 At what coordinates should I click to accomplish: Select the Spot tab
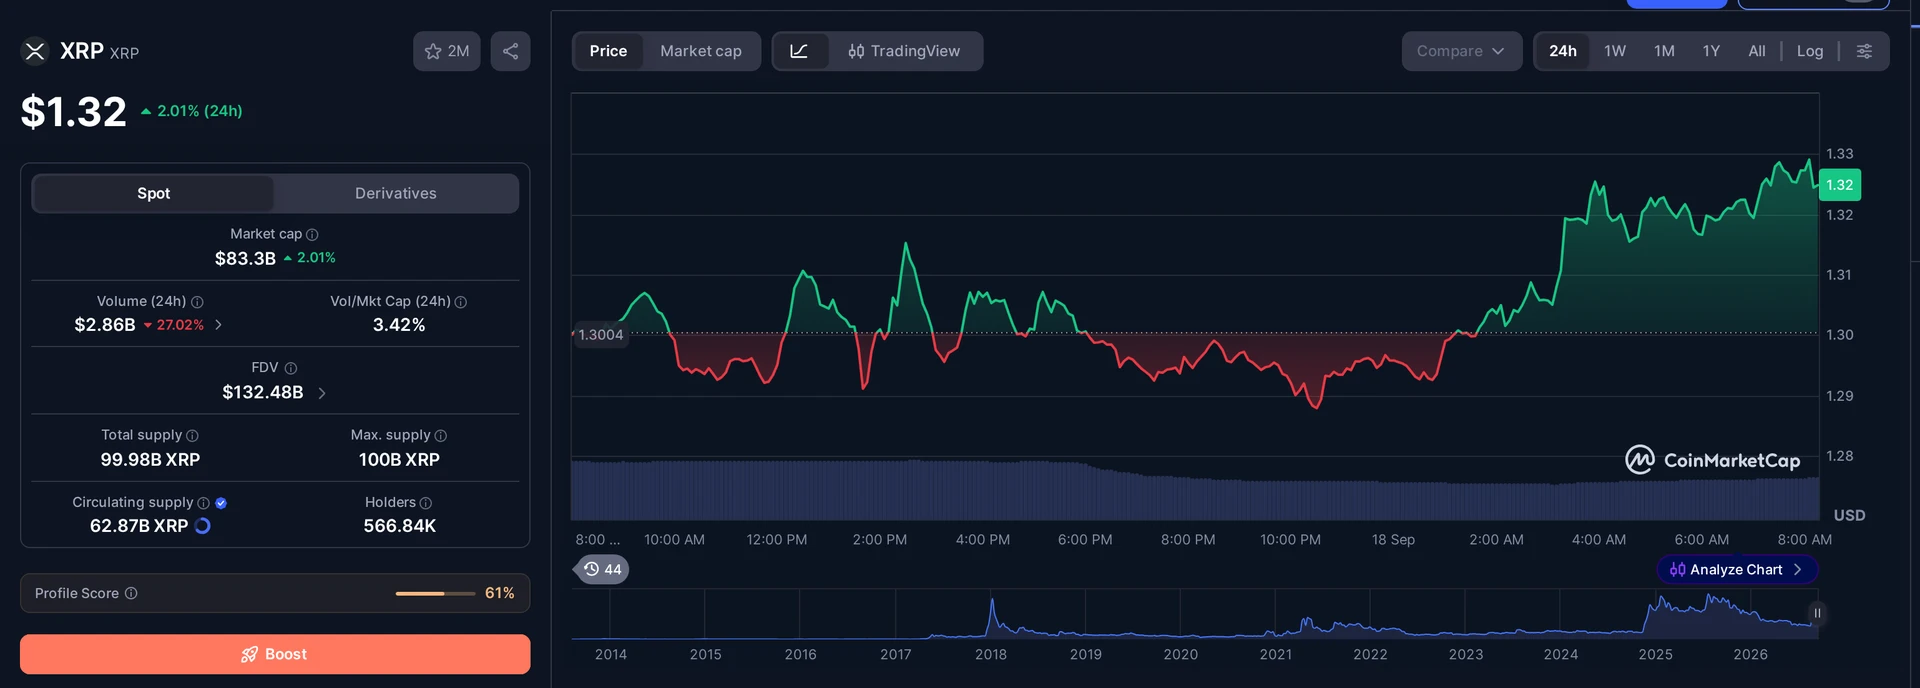coord(154,193)
